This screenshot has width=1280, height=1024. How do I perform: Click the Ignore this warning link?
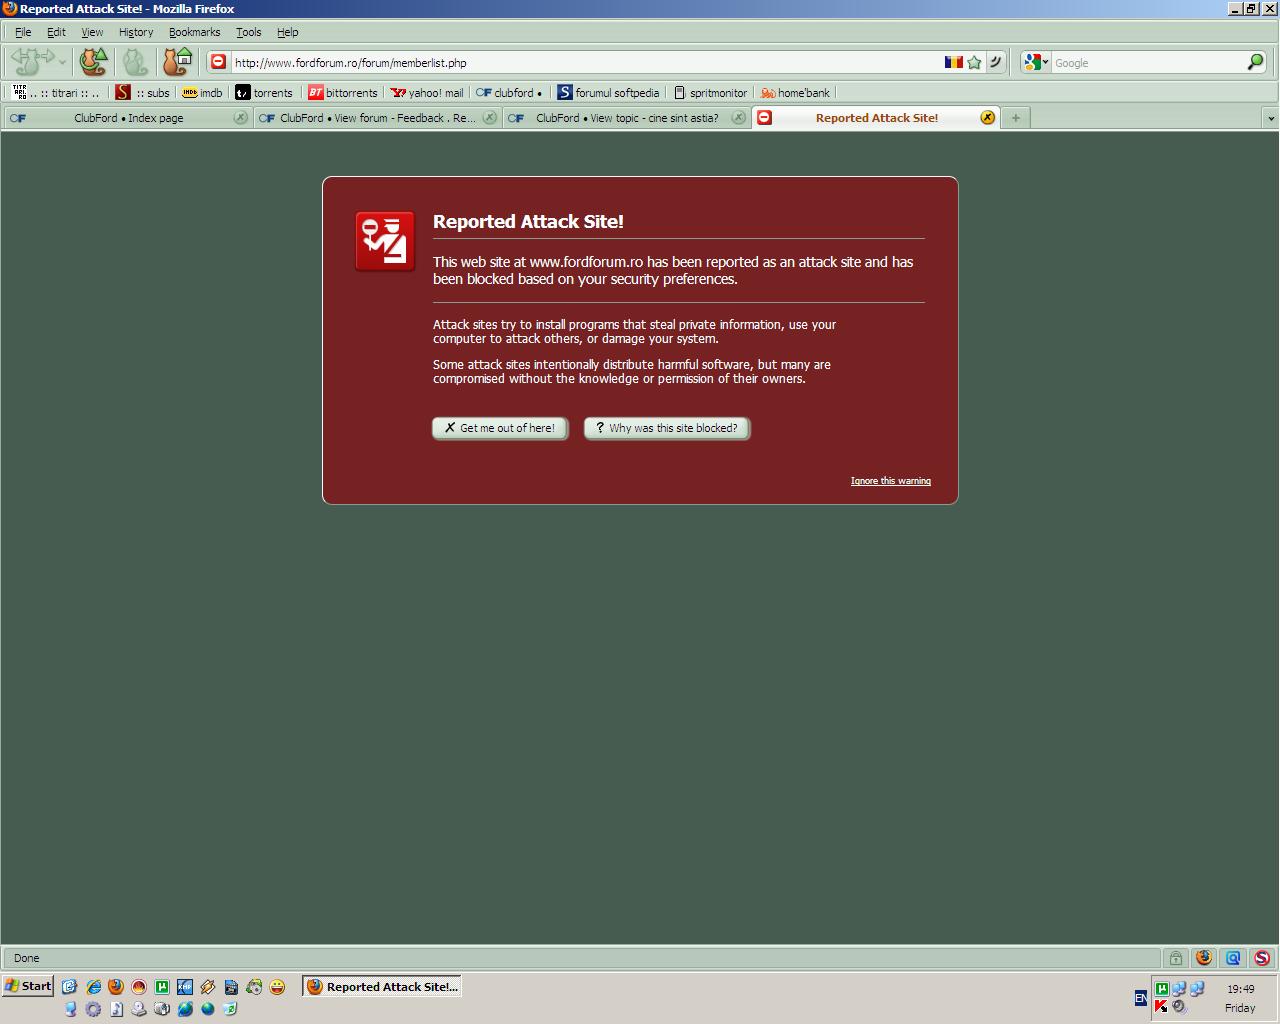890,481
